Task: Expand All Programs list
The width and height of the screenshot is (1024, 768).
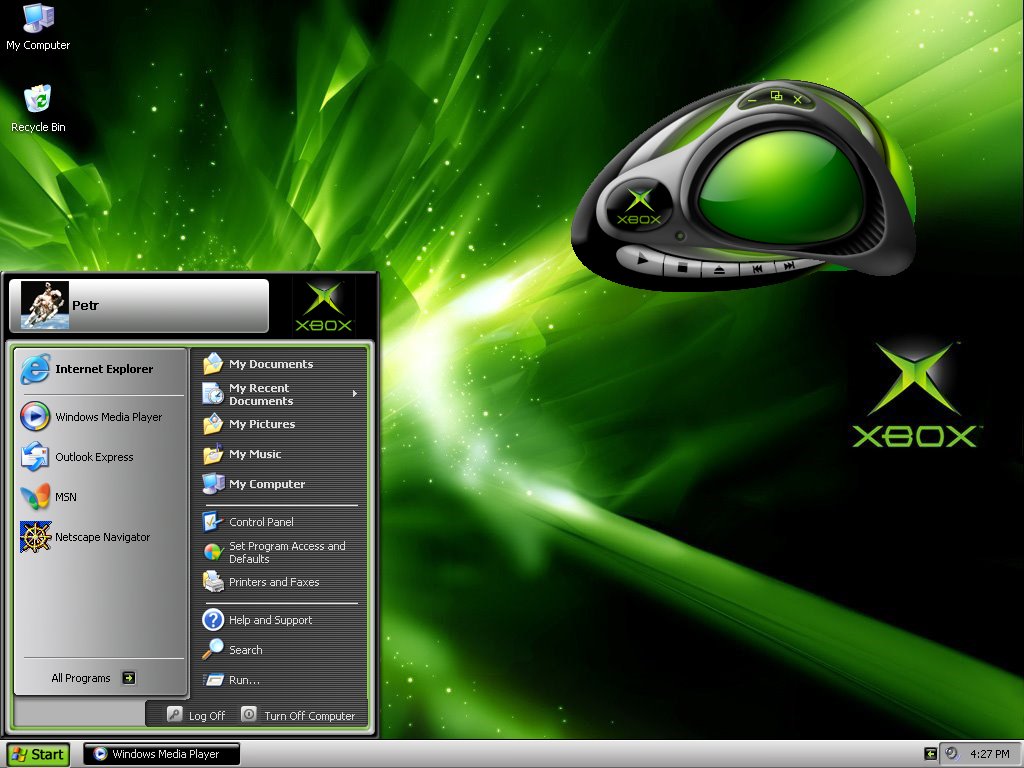Action: 93,678
